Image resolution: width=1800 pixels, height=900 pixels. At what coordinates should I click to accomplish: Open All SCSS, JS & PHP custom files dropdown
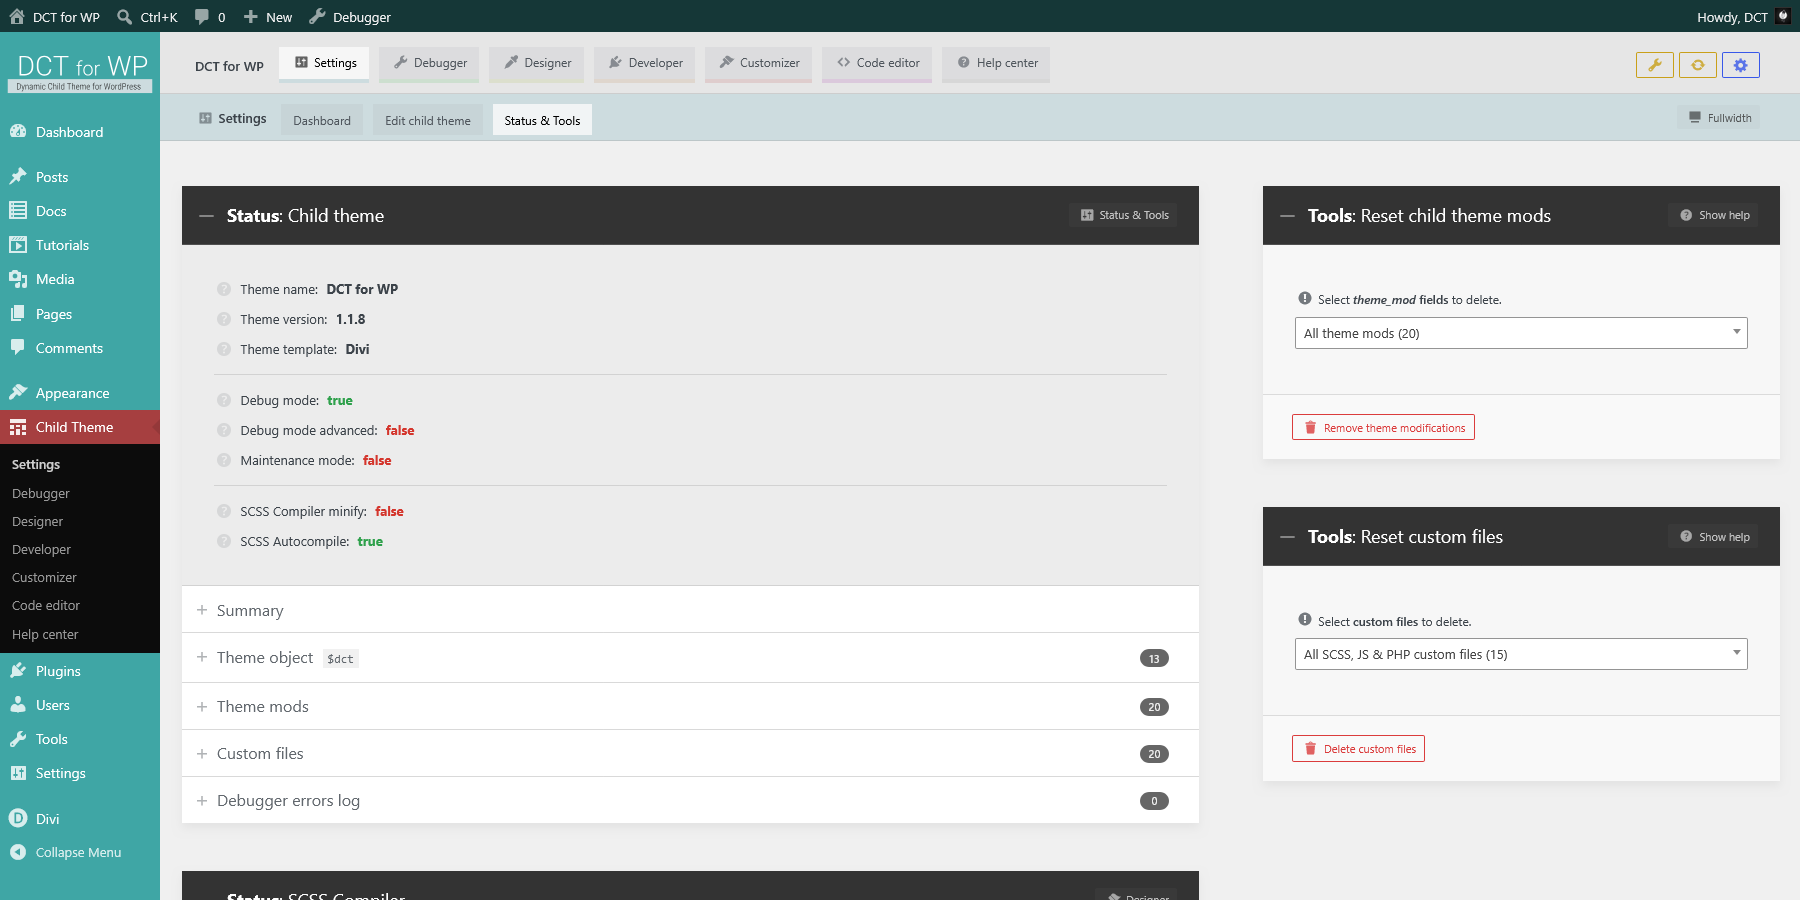pyautogui.click(x=1521, y=654)
